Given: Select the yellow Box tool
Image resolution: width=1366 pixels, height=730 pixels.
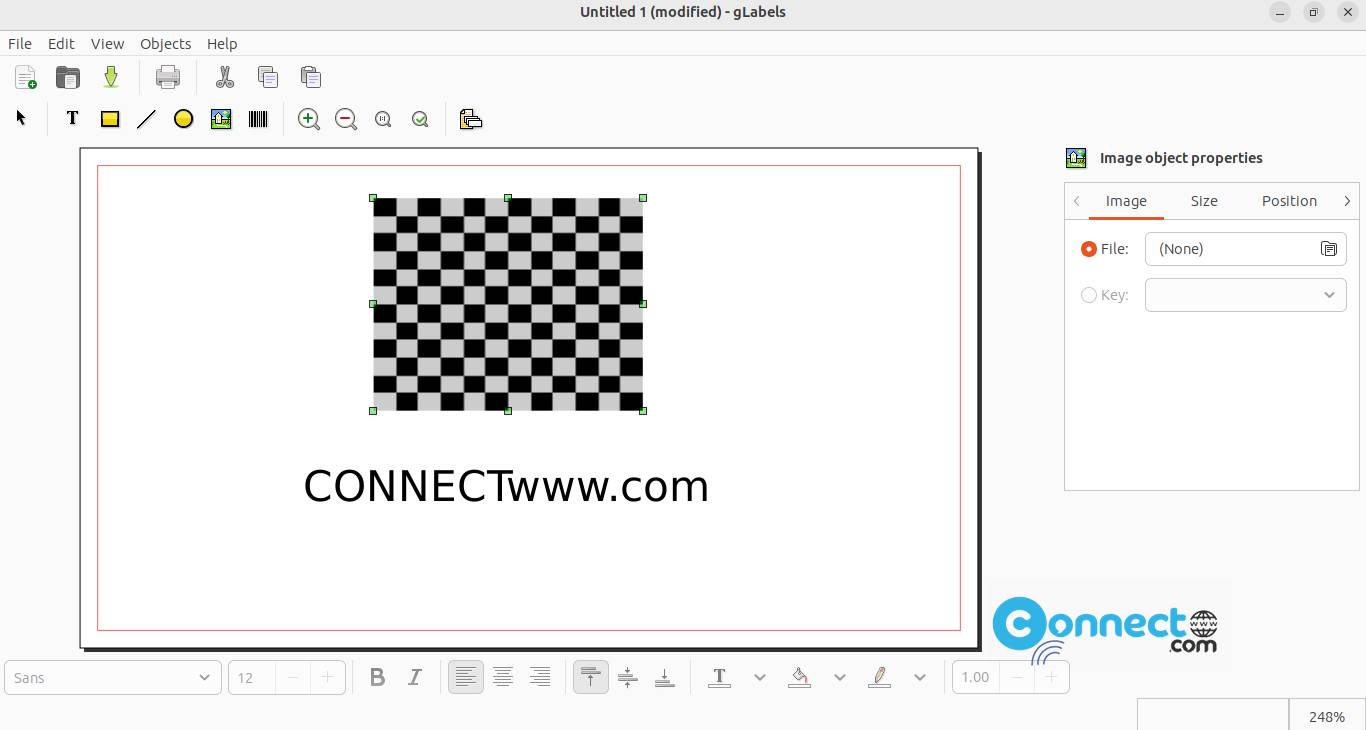Looking at the screenshot, I should pos(110,119).
